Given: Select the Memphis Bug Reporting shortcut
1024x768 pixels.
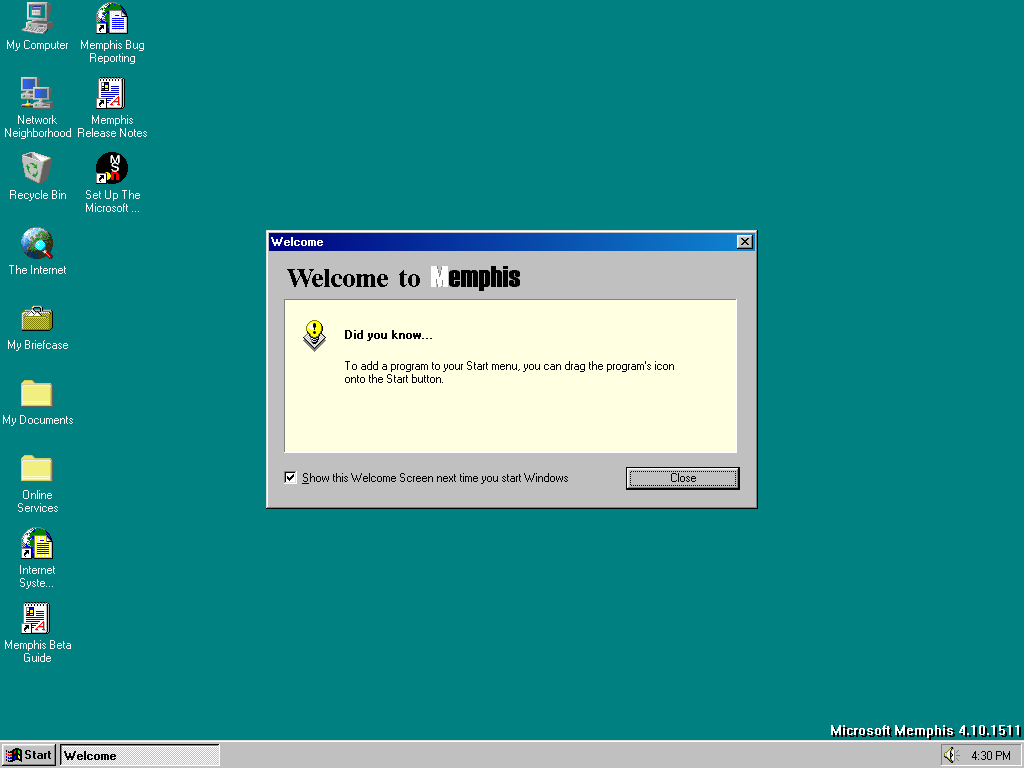Looking at the screenshot, I should (x=112, y=33).
